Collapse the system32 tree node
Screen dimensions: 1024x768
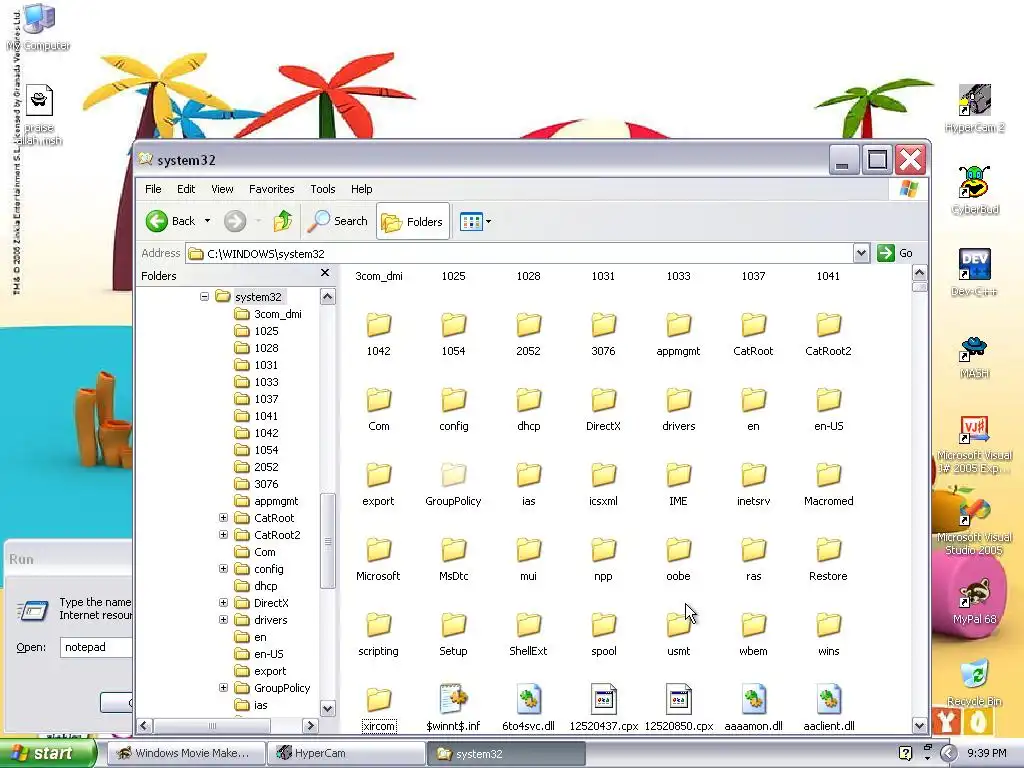204,296
